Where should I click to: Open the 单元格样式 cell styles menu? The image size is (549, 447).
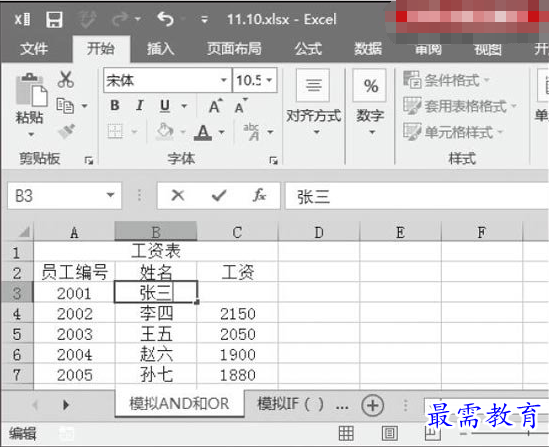(x=453, y=132)
